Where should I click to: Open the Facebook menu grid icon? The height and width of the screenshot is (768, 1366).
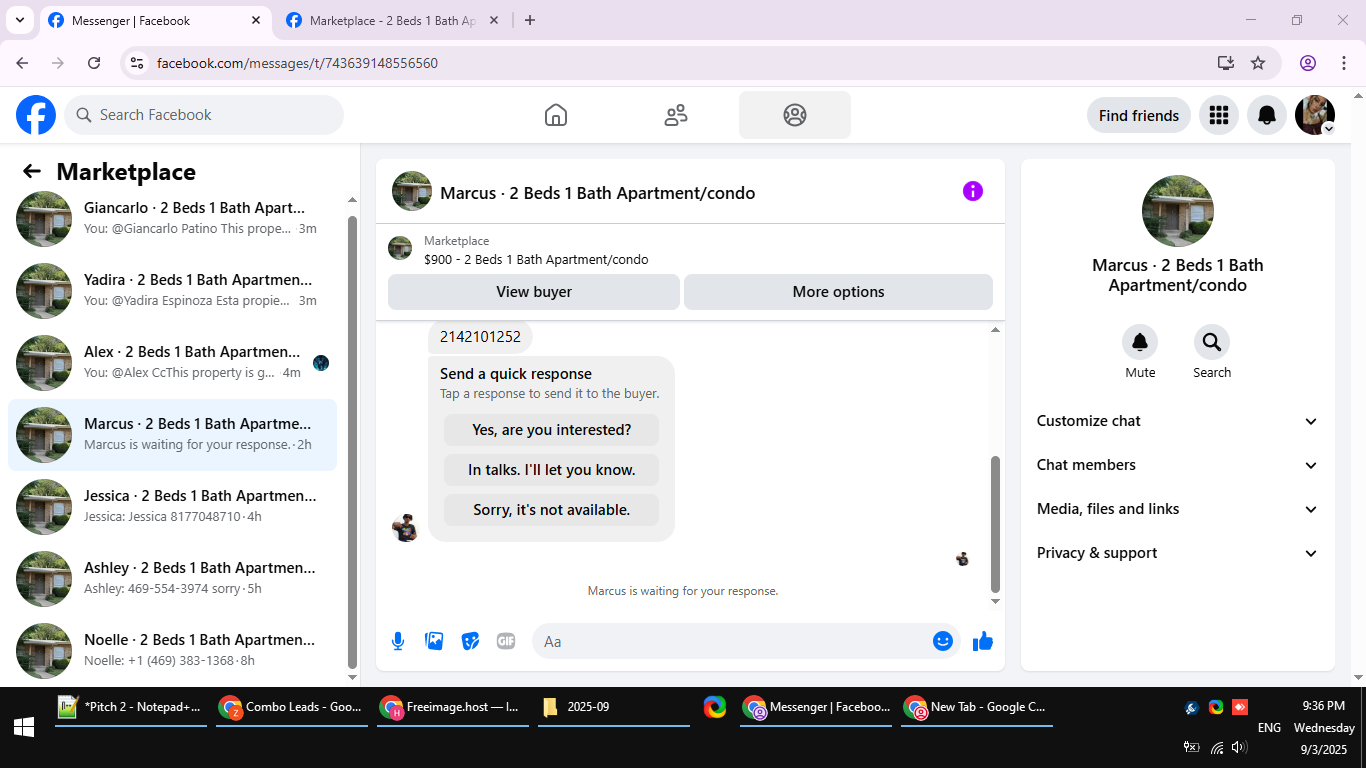[1218, 115]
